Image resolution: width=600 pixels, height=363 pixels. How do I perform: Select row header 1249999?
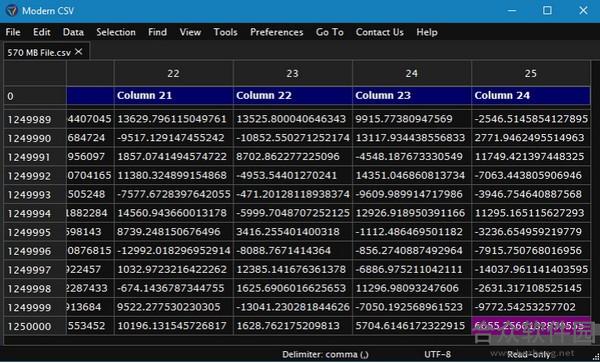(35, 307)
